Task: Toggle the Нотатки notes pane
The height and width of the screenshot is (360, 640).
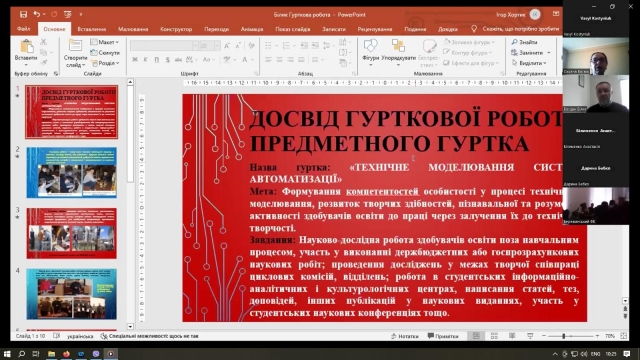Action: click(x=404, y=336)
